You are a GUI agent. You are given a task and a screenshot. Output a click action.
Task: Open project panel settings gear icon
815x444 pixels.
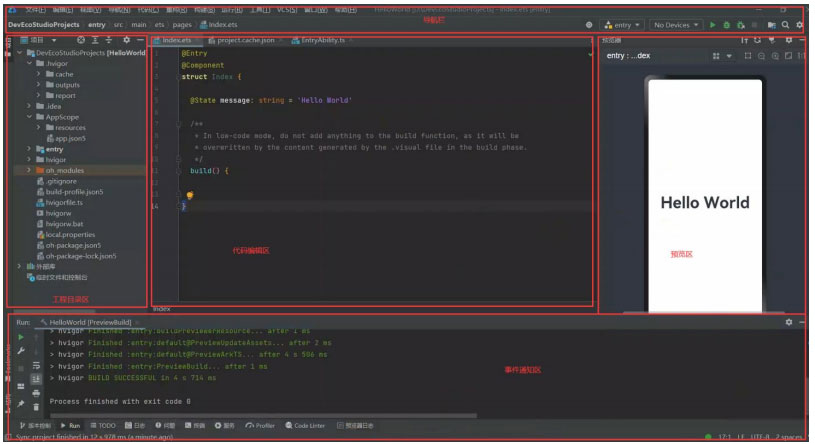126,40
